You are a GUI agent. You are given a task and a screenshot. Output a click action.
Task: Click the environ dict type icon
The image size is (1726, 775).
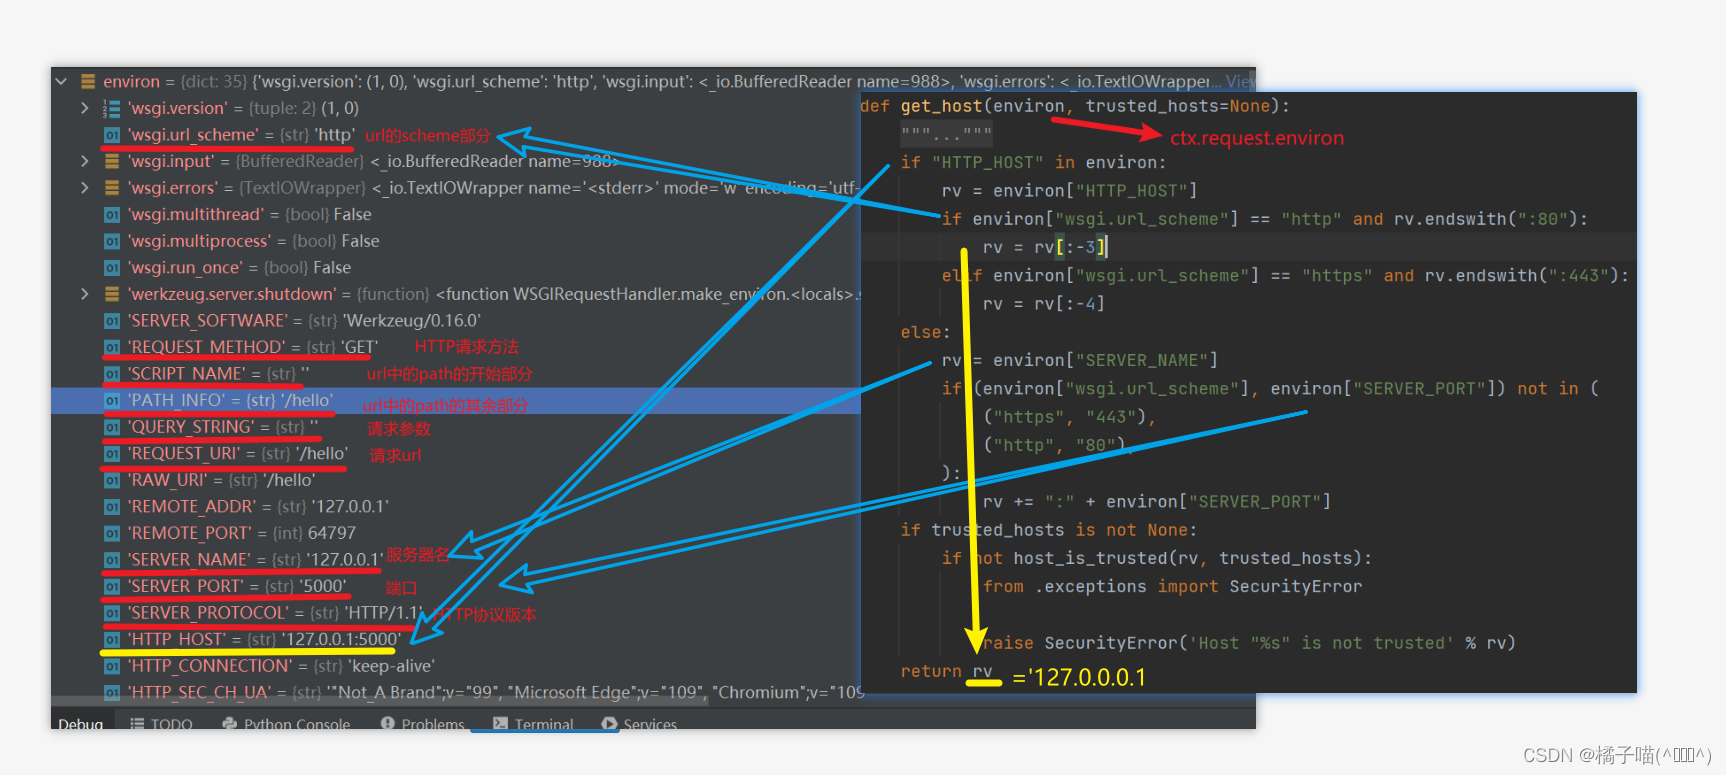pyautogui.click(x=88, y=82)
